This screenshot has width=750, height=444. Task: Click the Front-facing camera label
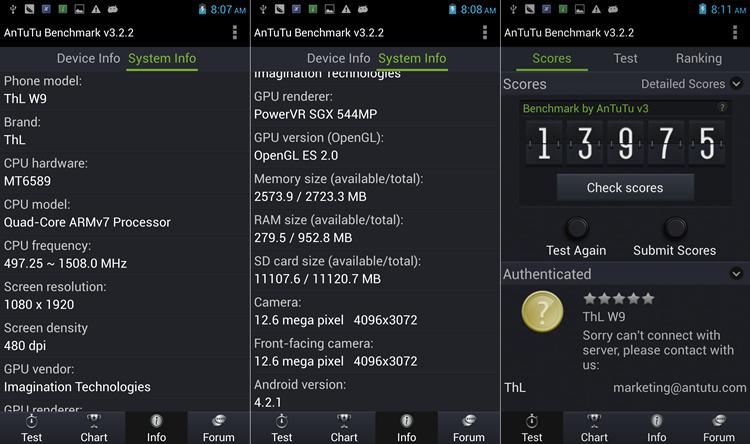pos(314,344)
